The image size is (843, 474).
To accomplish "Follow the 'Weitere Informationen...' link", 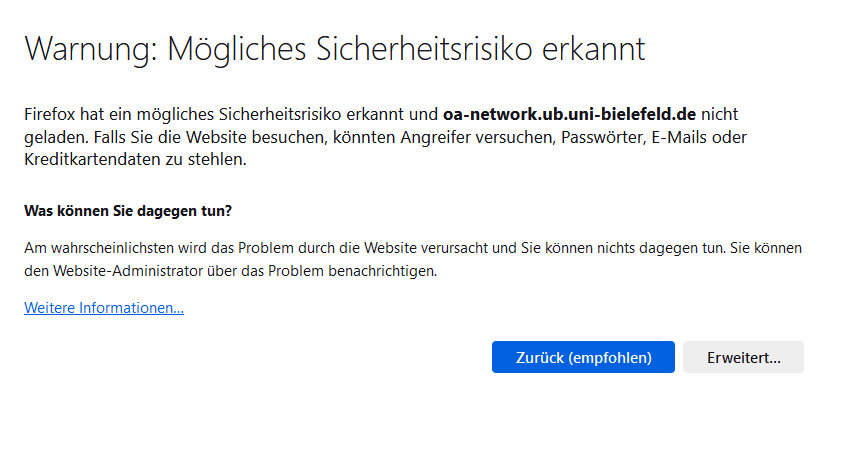I will (x=104, y=307).
